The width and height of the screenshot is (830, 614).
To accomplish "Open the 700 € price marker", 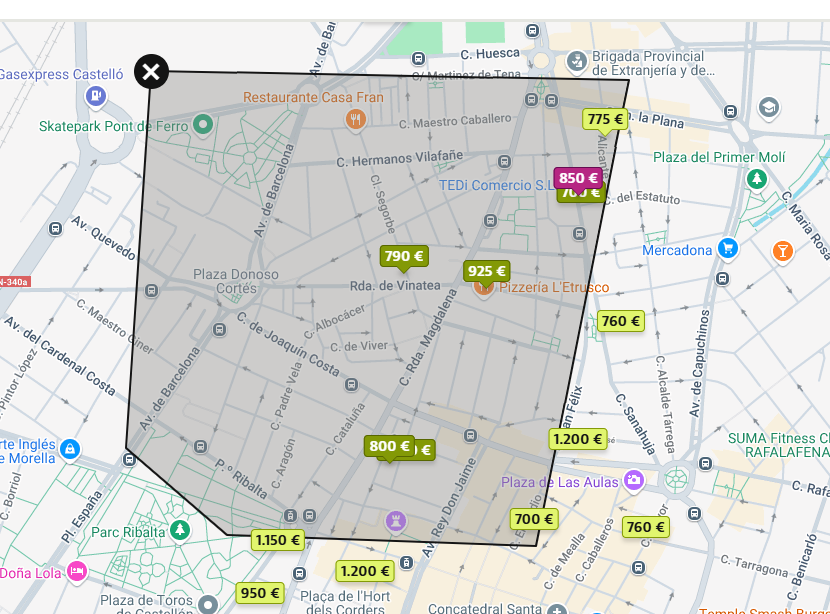I will click(x=533, y=519).
